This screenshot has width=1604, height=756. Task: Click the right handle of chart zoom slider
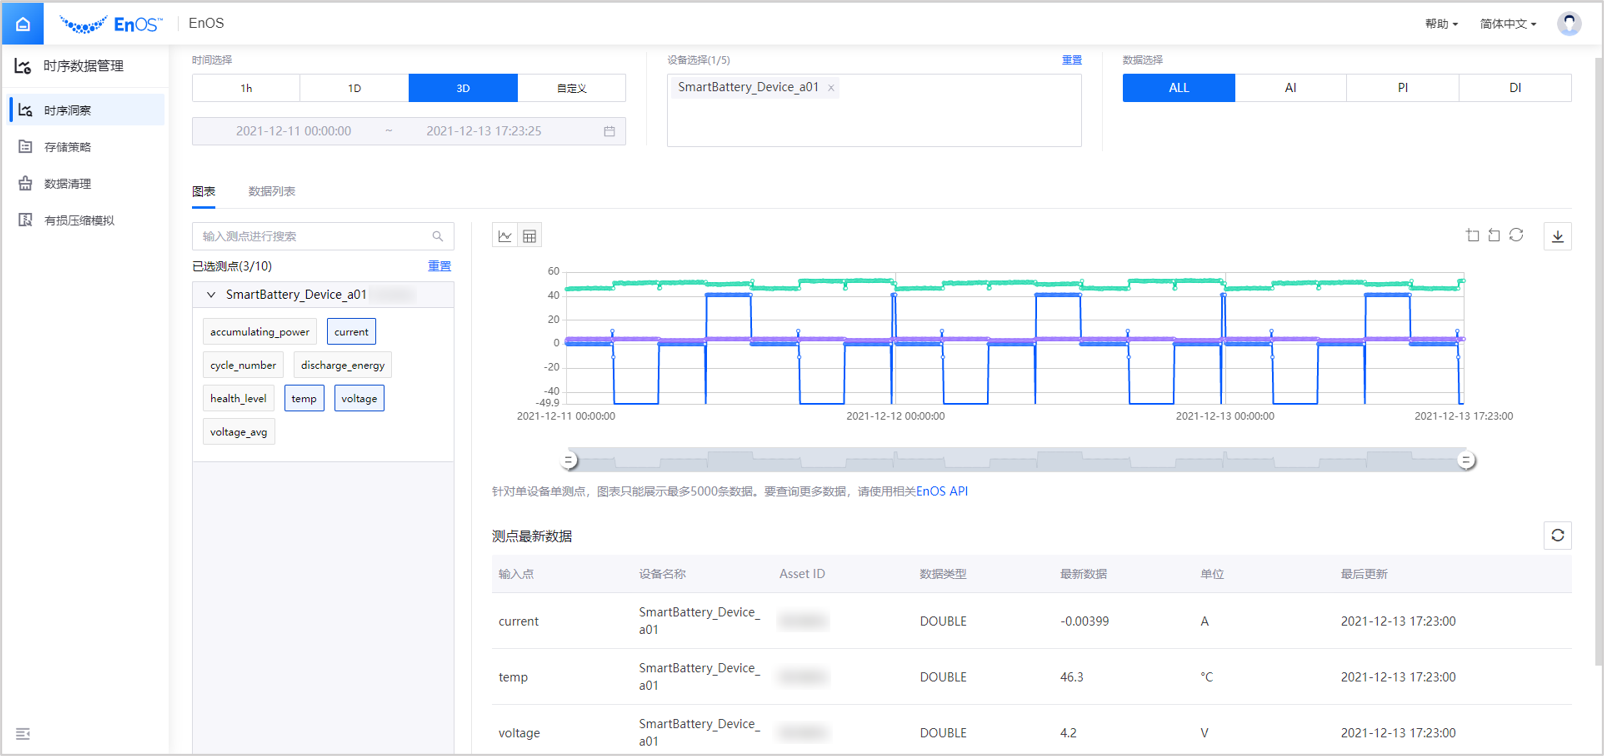point(1465,460)
